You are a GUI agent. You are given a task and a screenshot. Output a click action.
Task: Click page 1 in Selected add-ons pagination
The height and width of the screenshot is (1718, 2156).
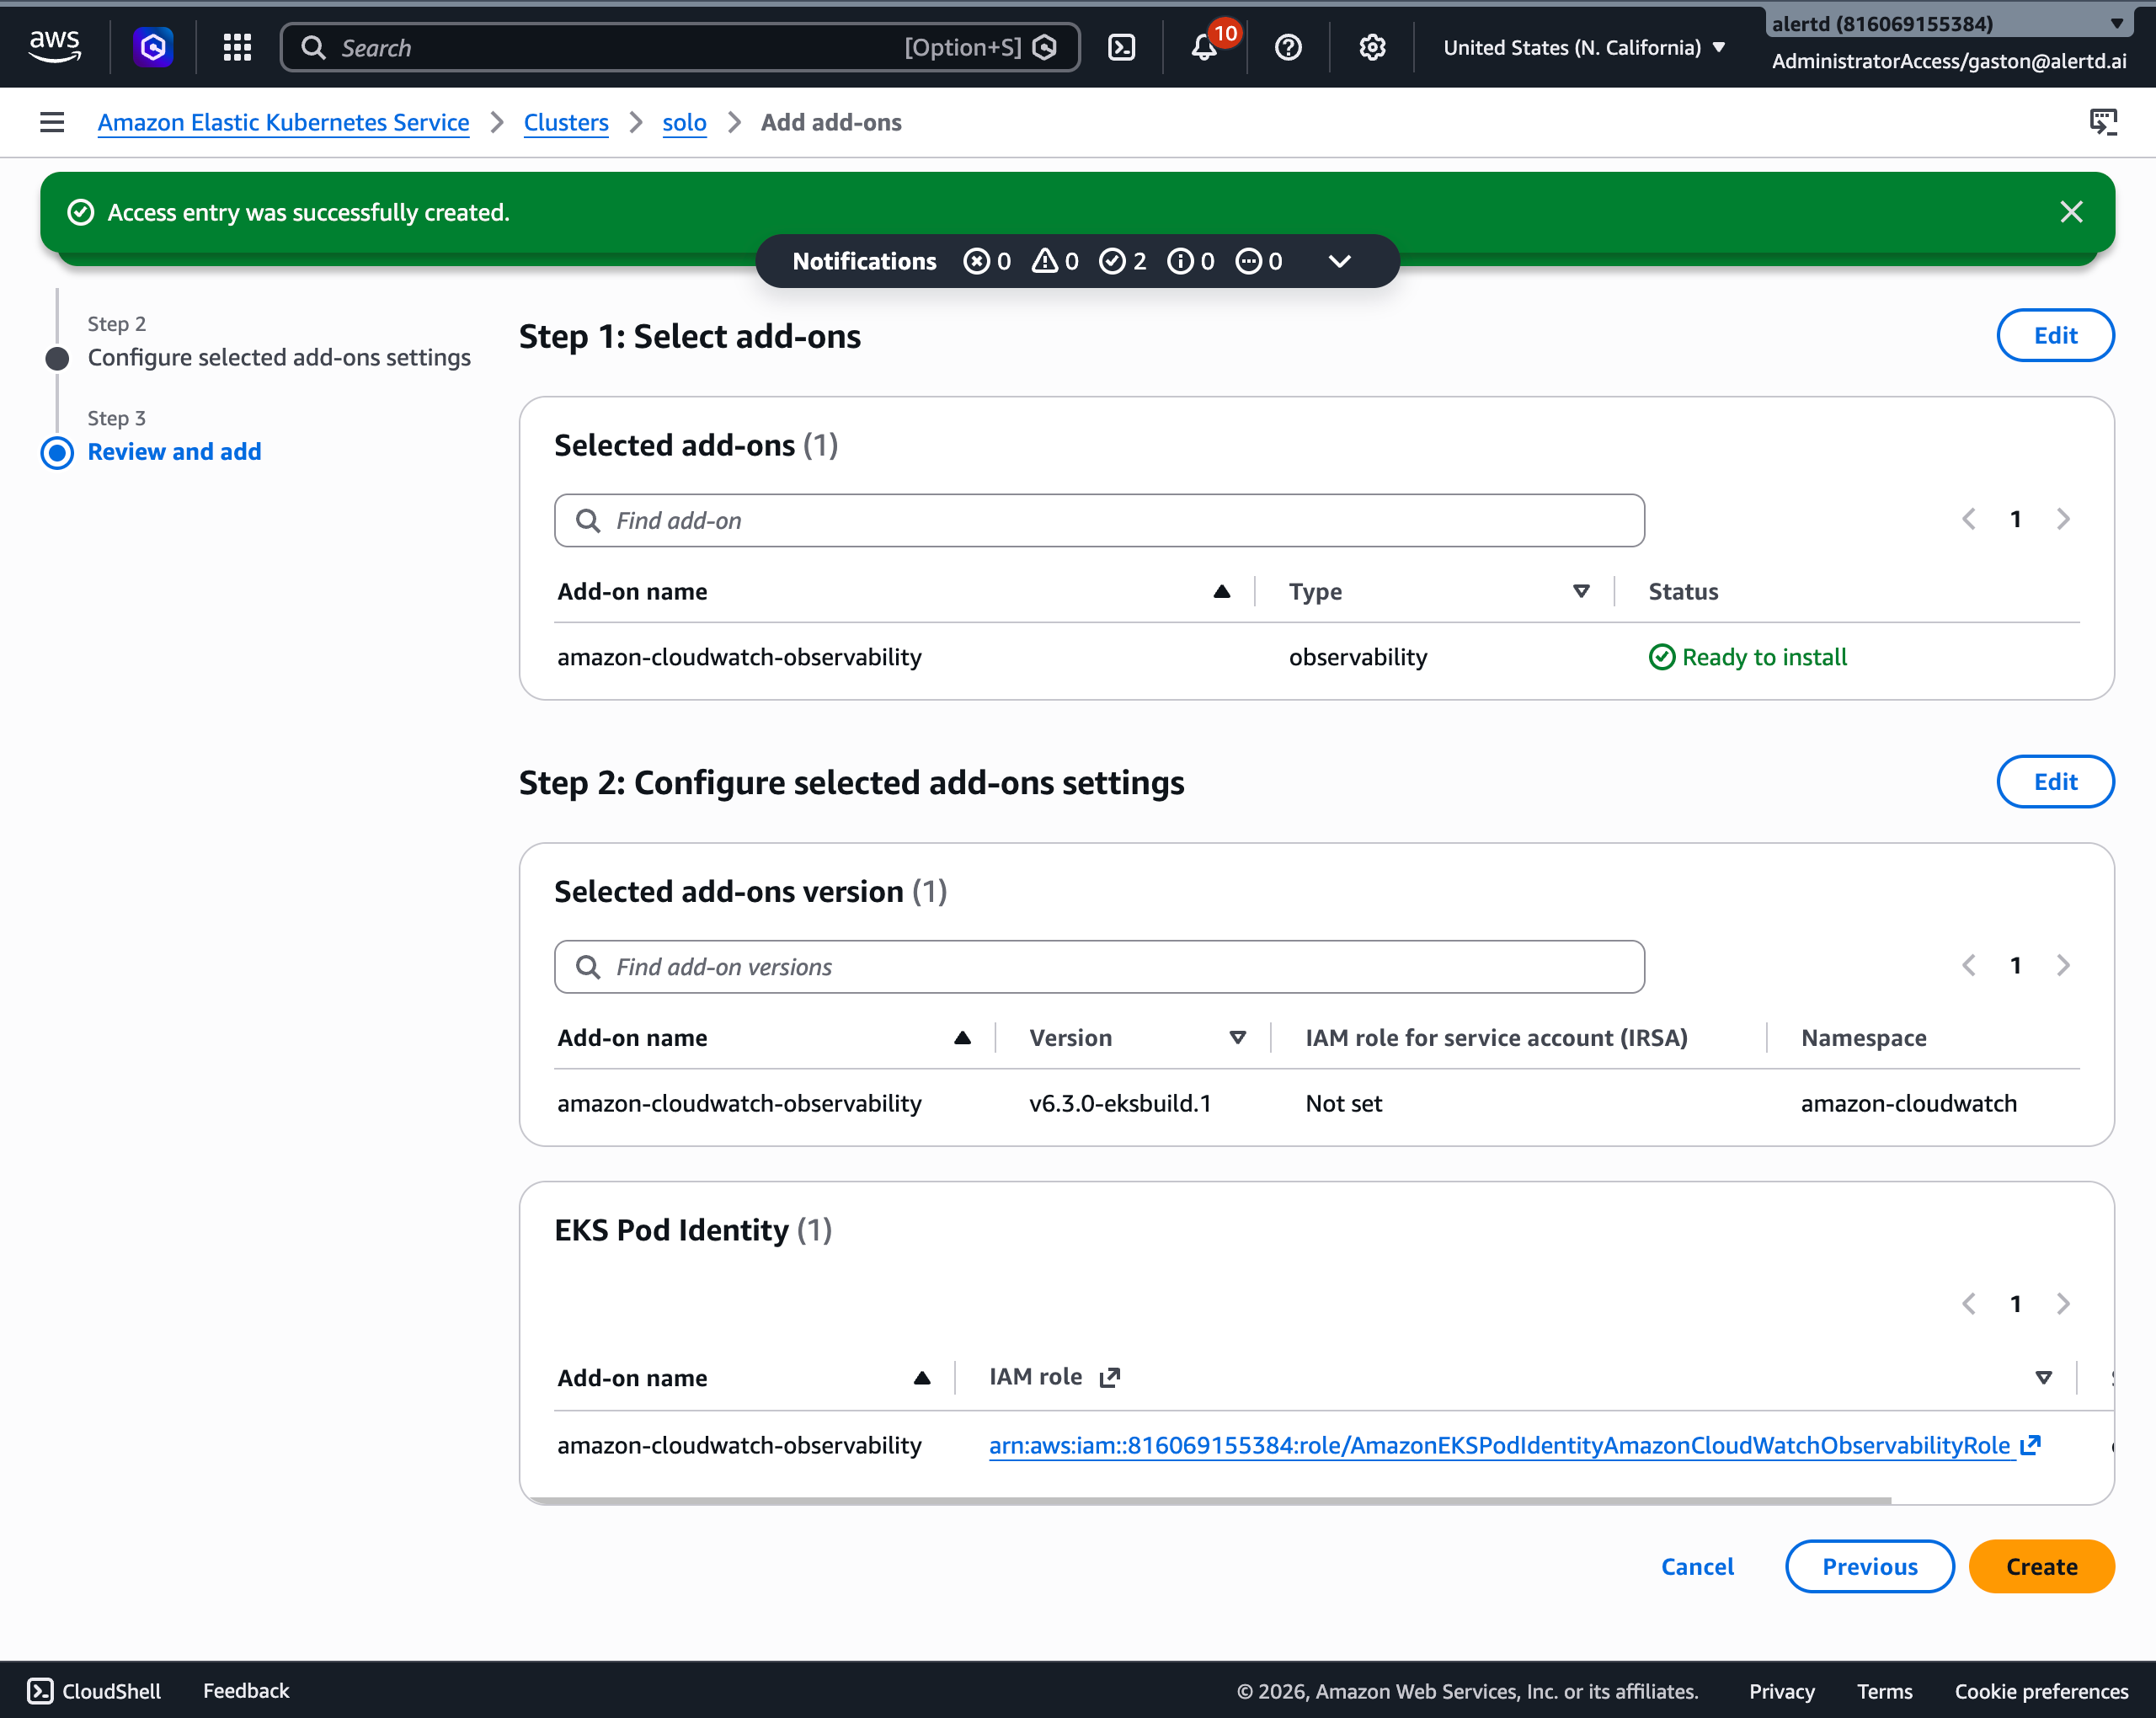click(x=2016, y=519)
